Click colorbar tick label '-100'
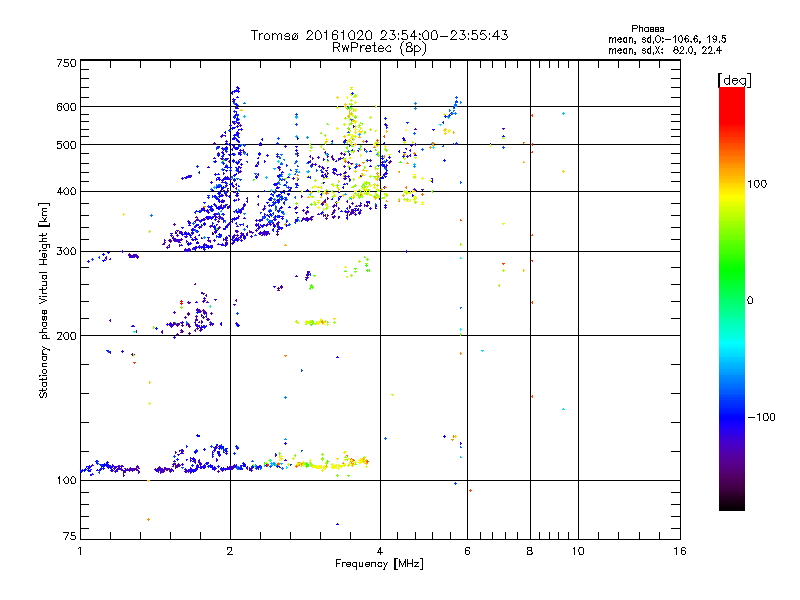 761,417
